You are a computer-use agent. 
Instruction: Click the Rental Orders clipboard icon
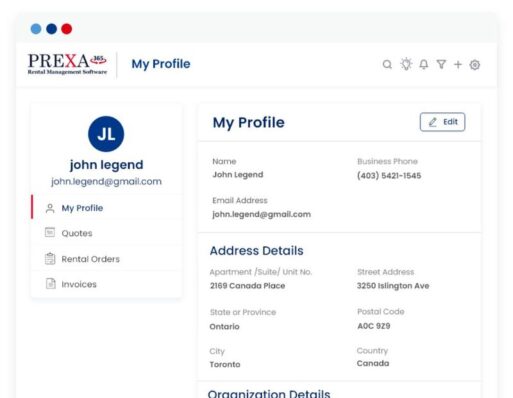tap(50, 258)
